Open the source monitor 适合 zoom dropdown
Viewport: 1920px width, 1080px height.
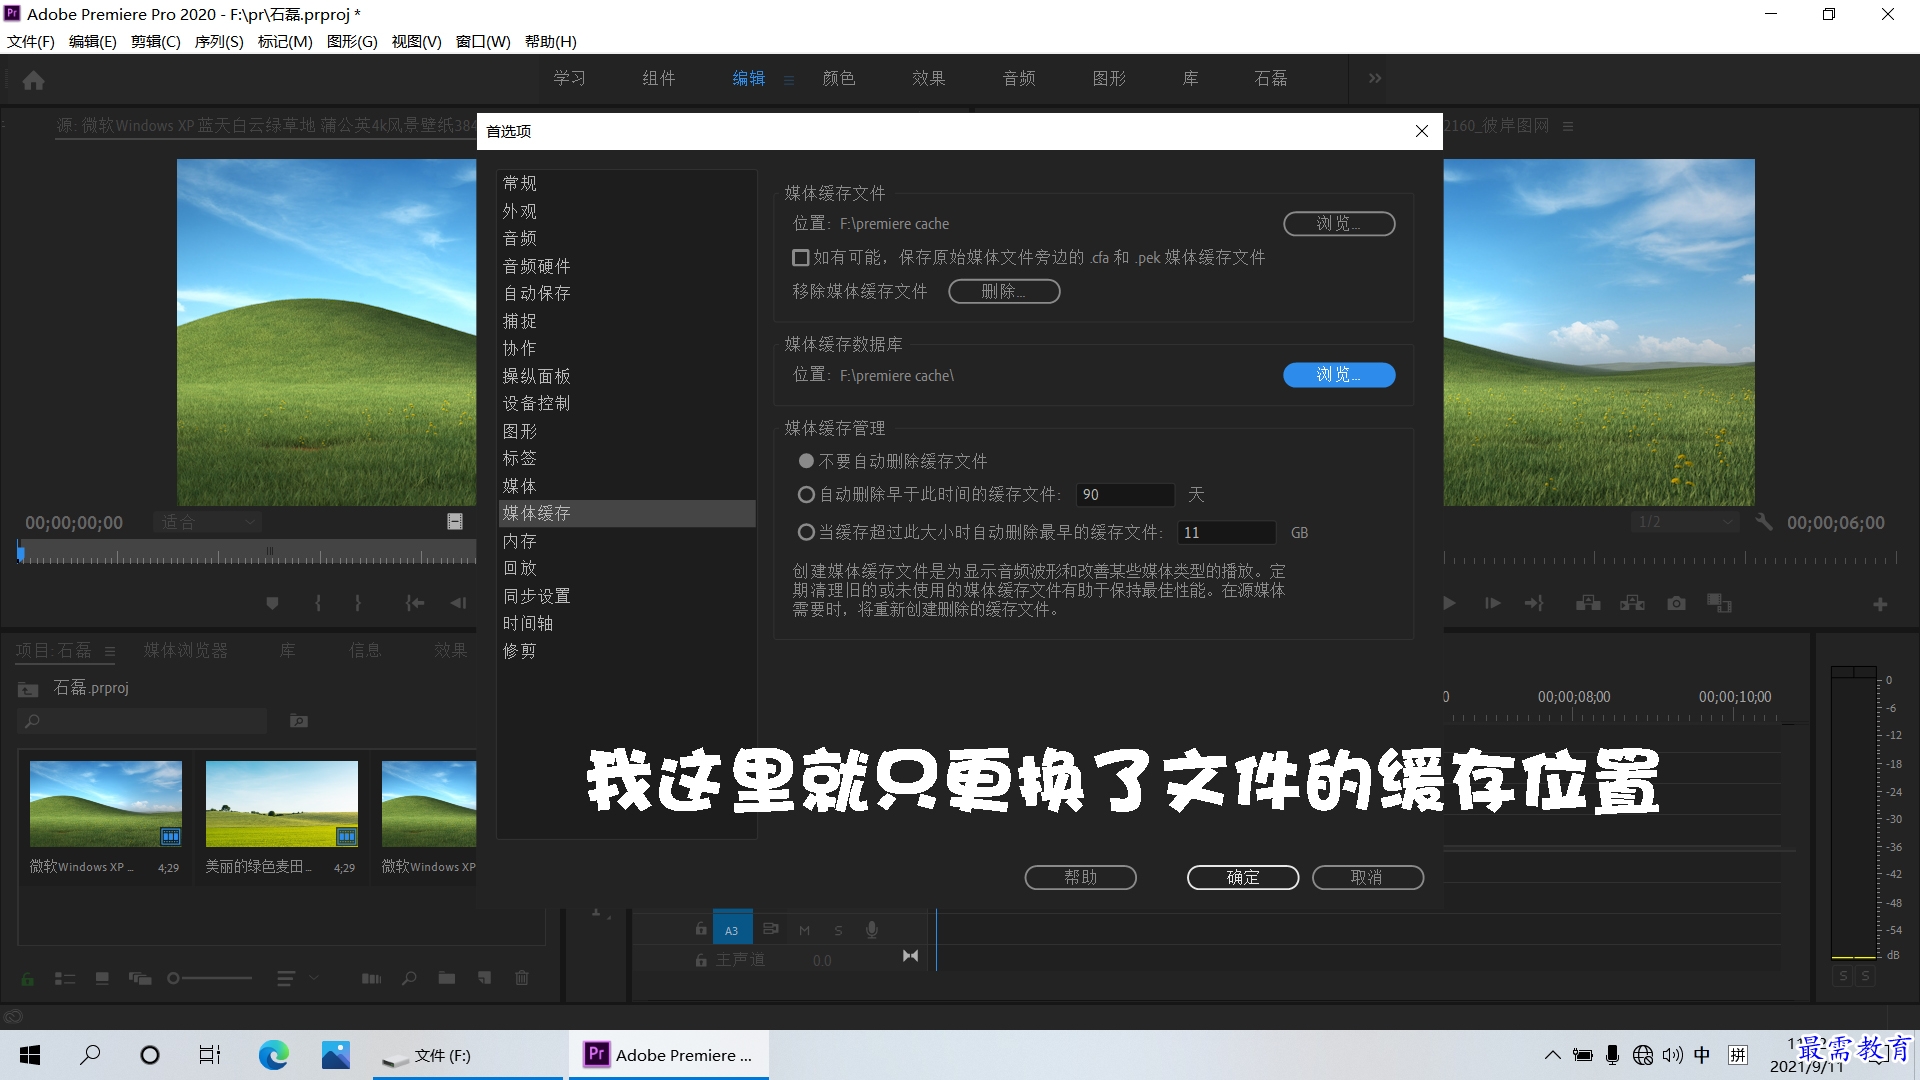click(208, 522)
